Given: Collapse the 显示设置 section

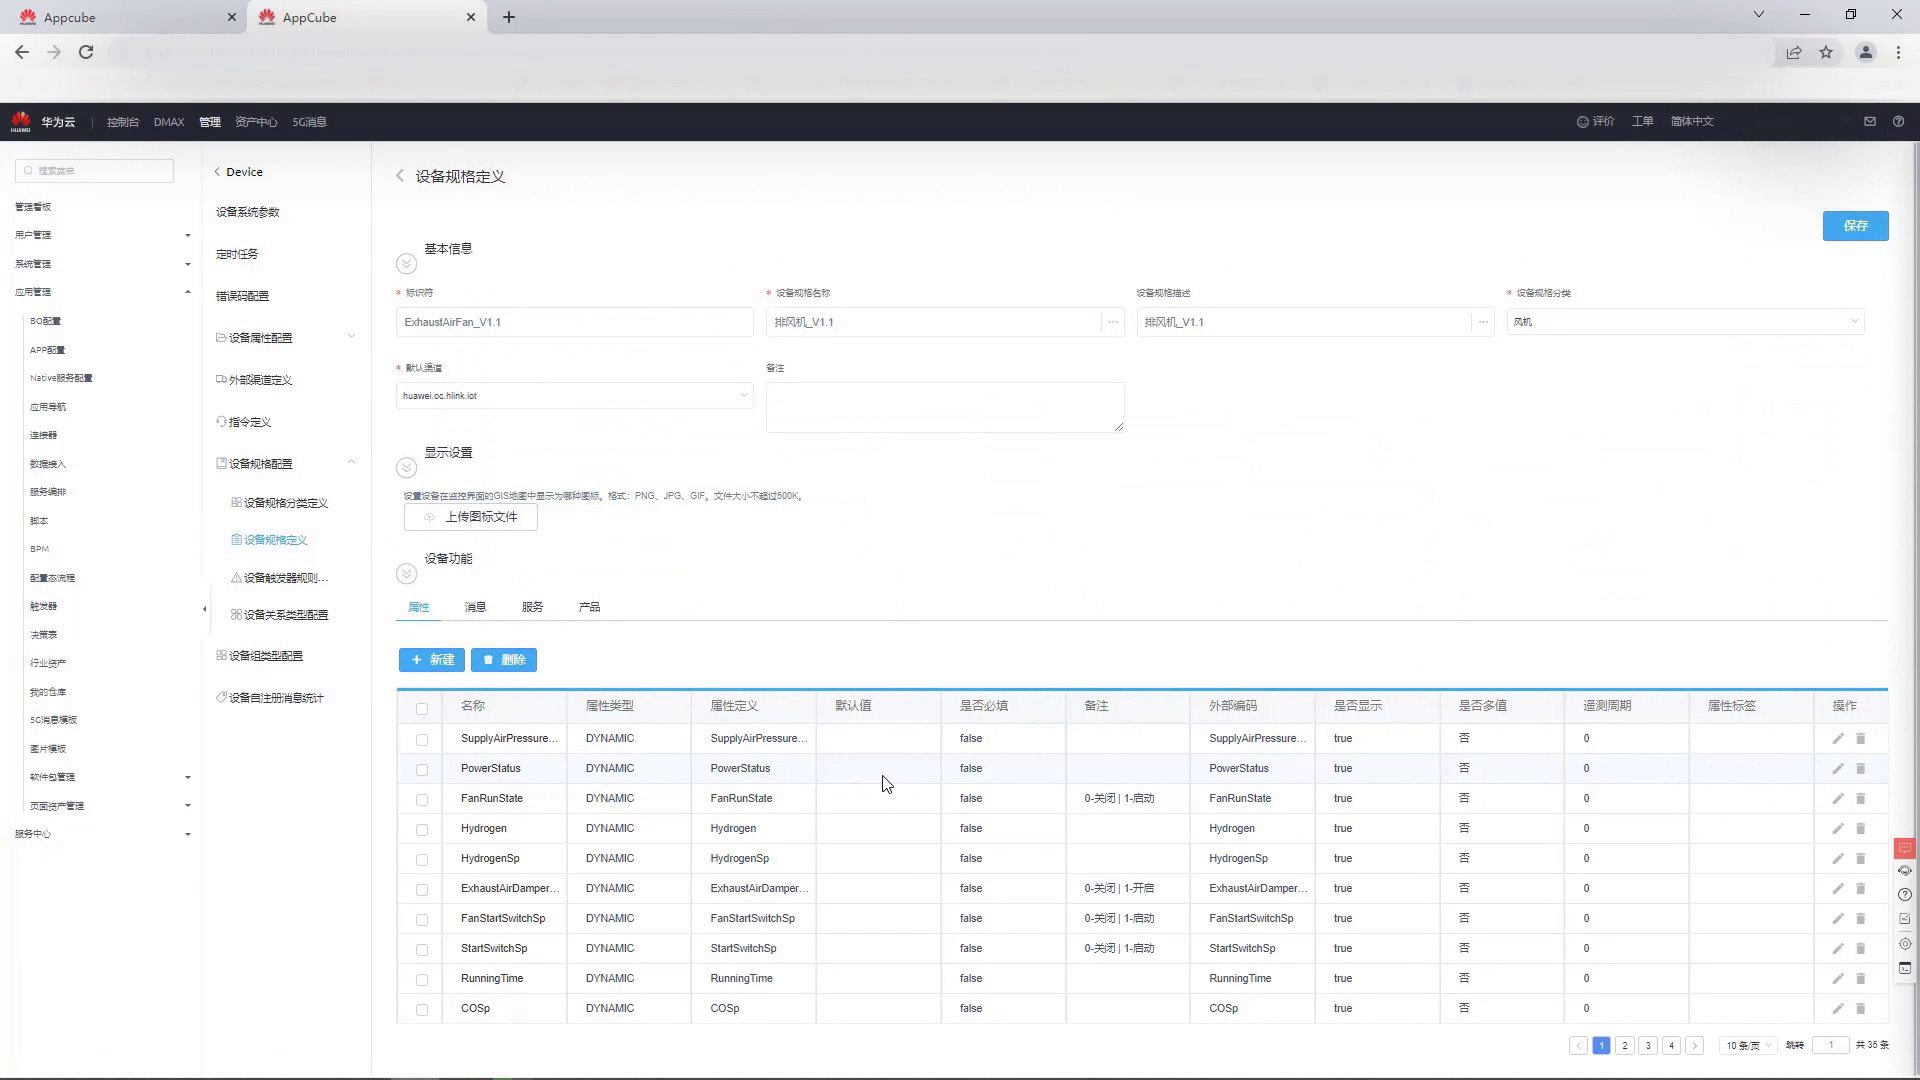Looking at the screenshot, I should point(406,468).
